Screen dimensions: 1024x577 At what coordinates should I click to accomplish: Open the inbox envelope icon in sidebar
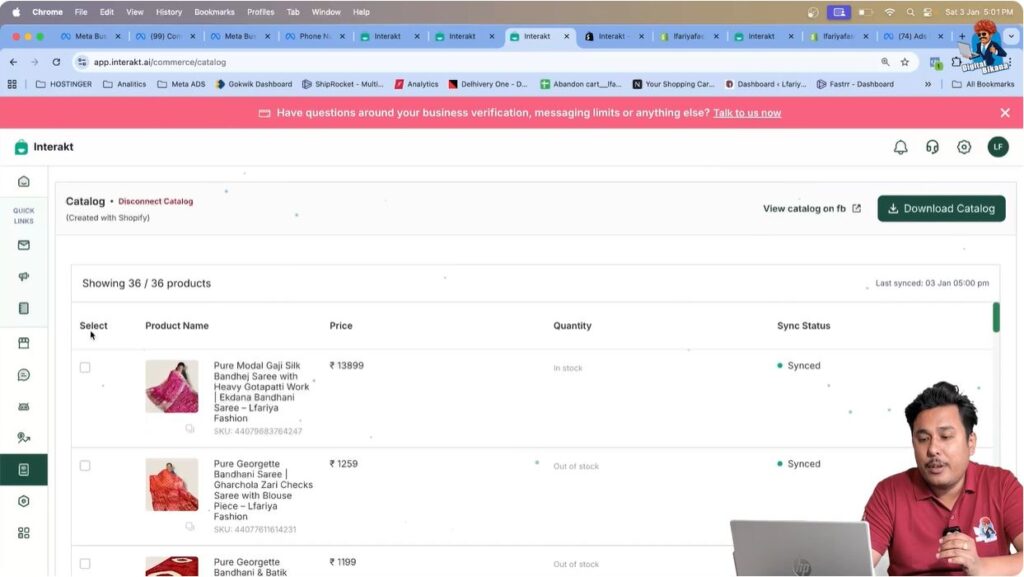[x=24, y=245]
